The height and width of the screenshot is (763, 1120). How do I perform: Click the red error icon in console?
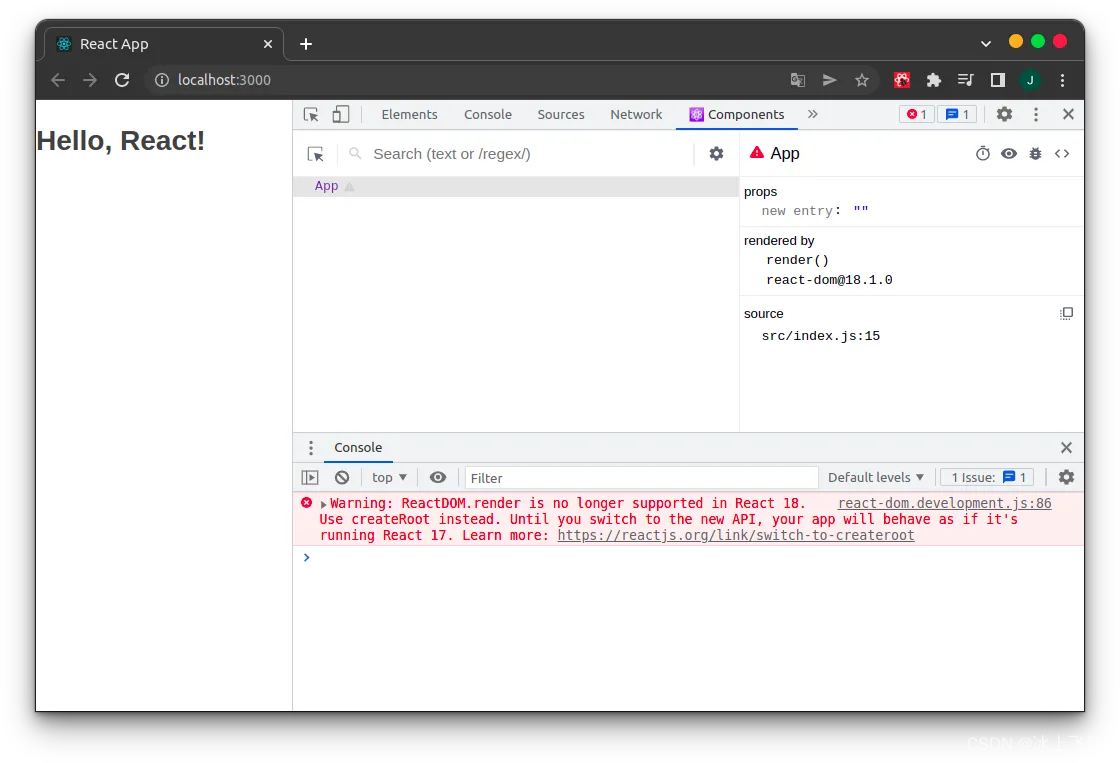[x=306, y=503]
